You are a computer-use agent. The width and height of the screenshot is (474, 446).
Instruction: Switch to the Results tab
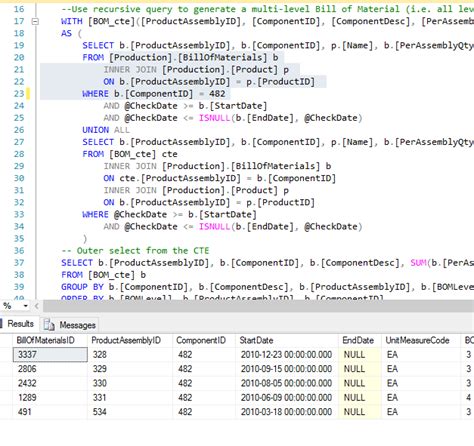click(x=20, y=324)
